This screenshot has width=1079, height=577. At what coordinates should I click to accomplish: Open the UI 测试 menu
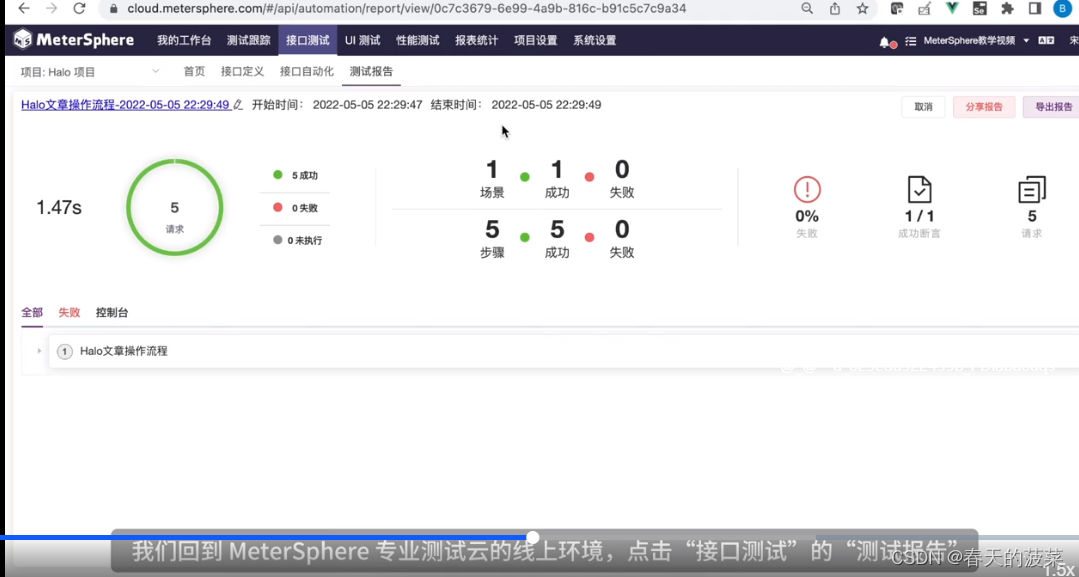click(x=363, y=41)
